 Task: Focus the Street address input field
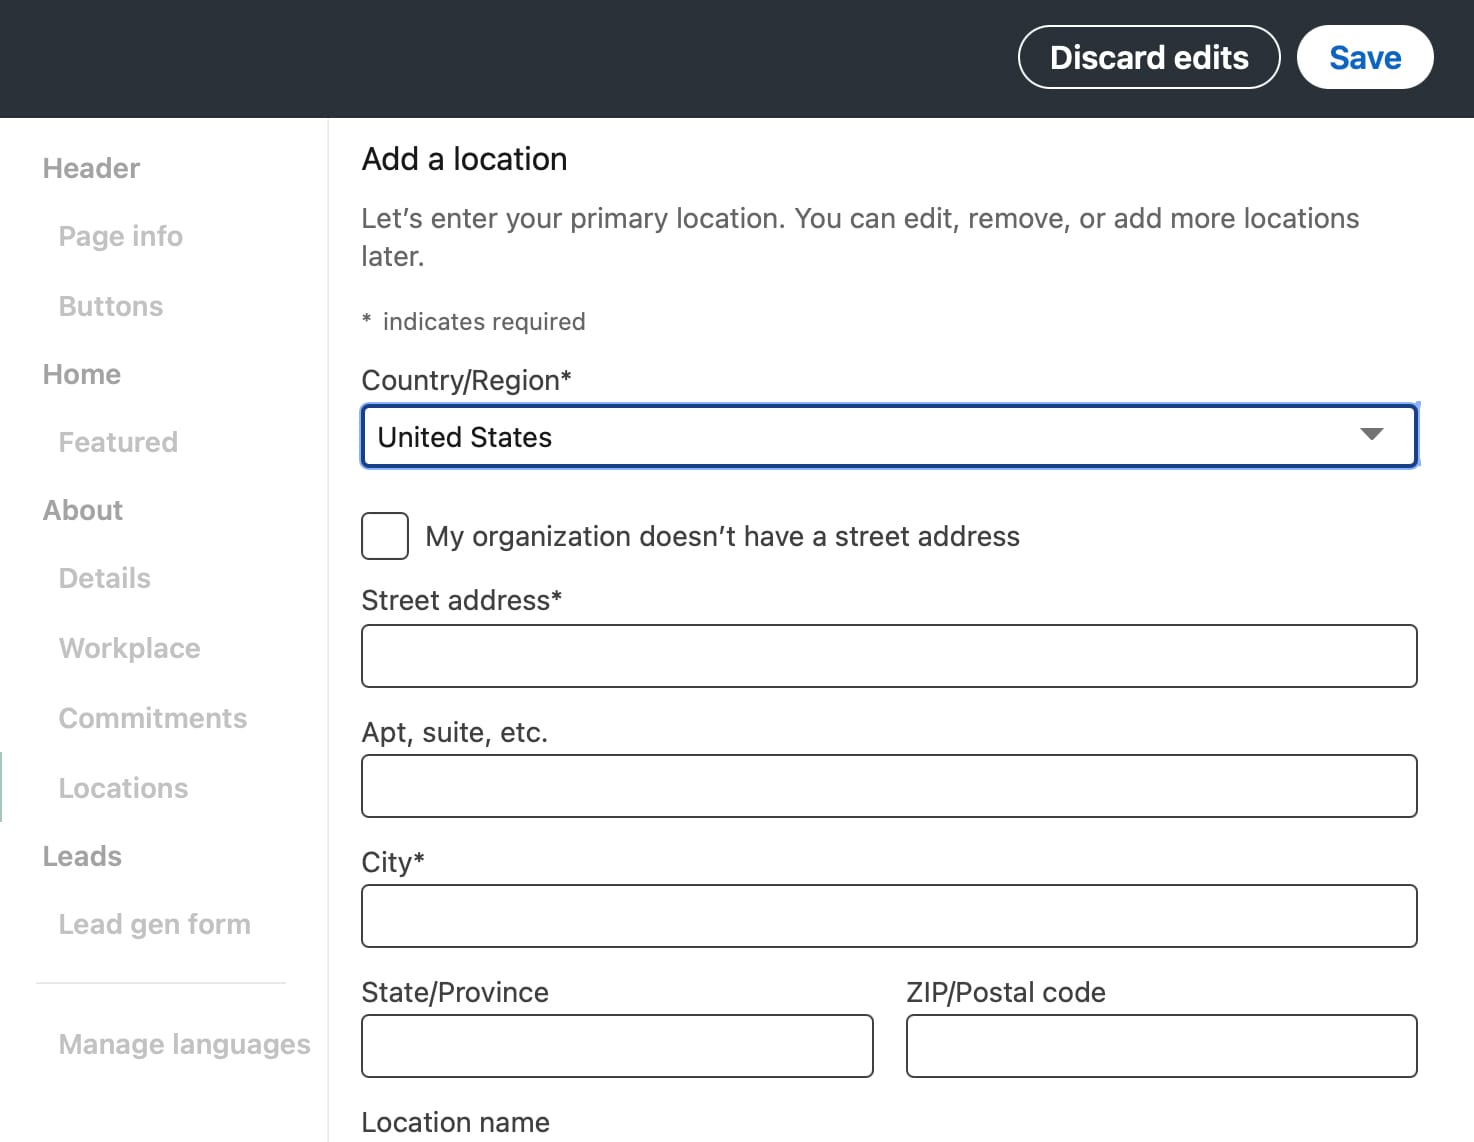point(889,656)
